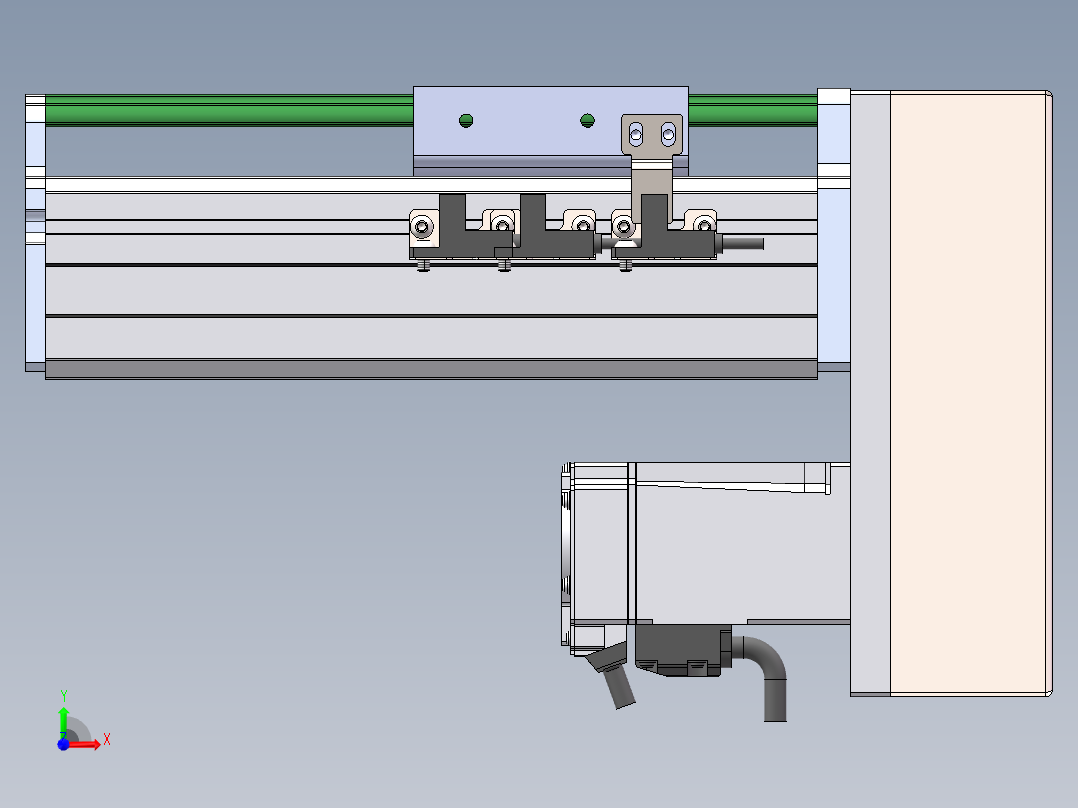Select the peach-colored belt cover on the right
Image resolution: width=1078 pixels, height=808 pixels.
[x=971, y=393]
